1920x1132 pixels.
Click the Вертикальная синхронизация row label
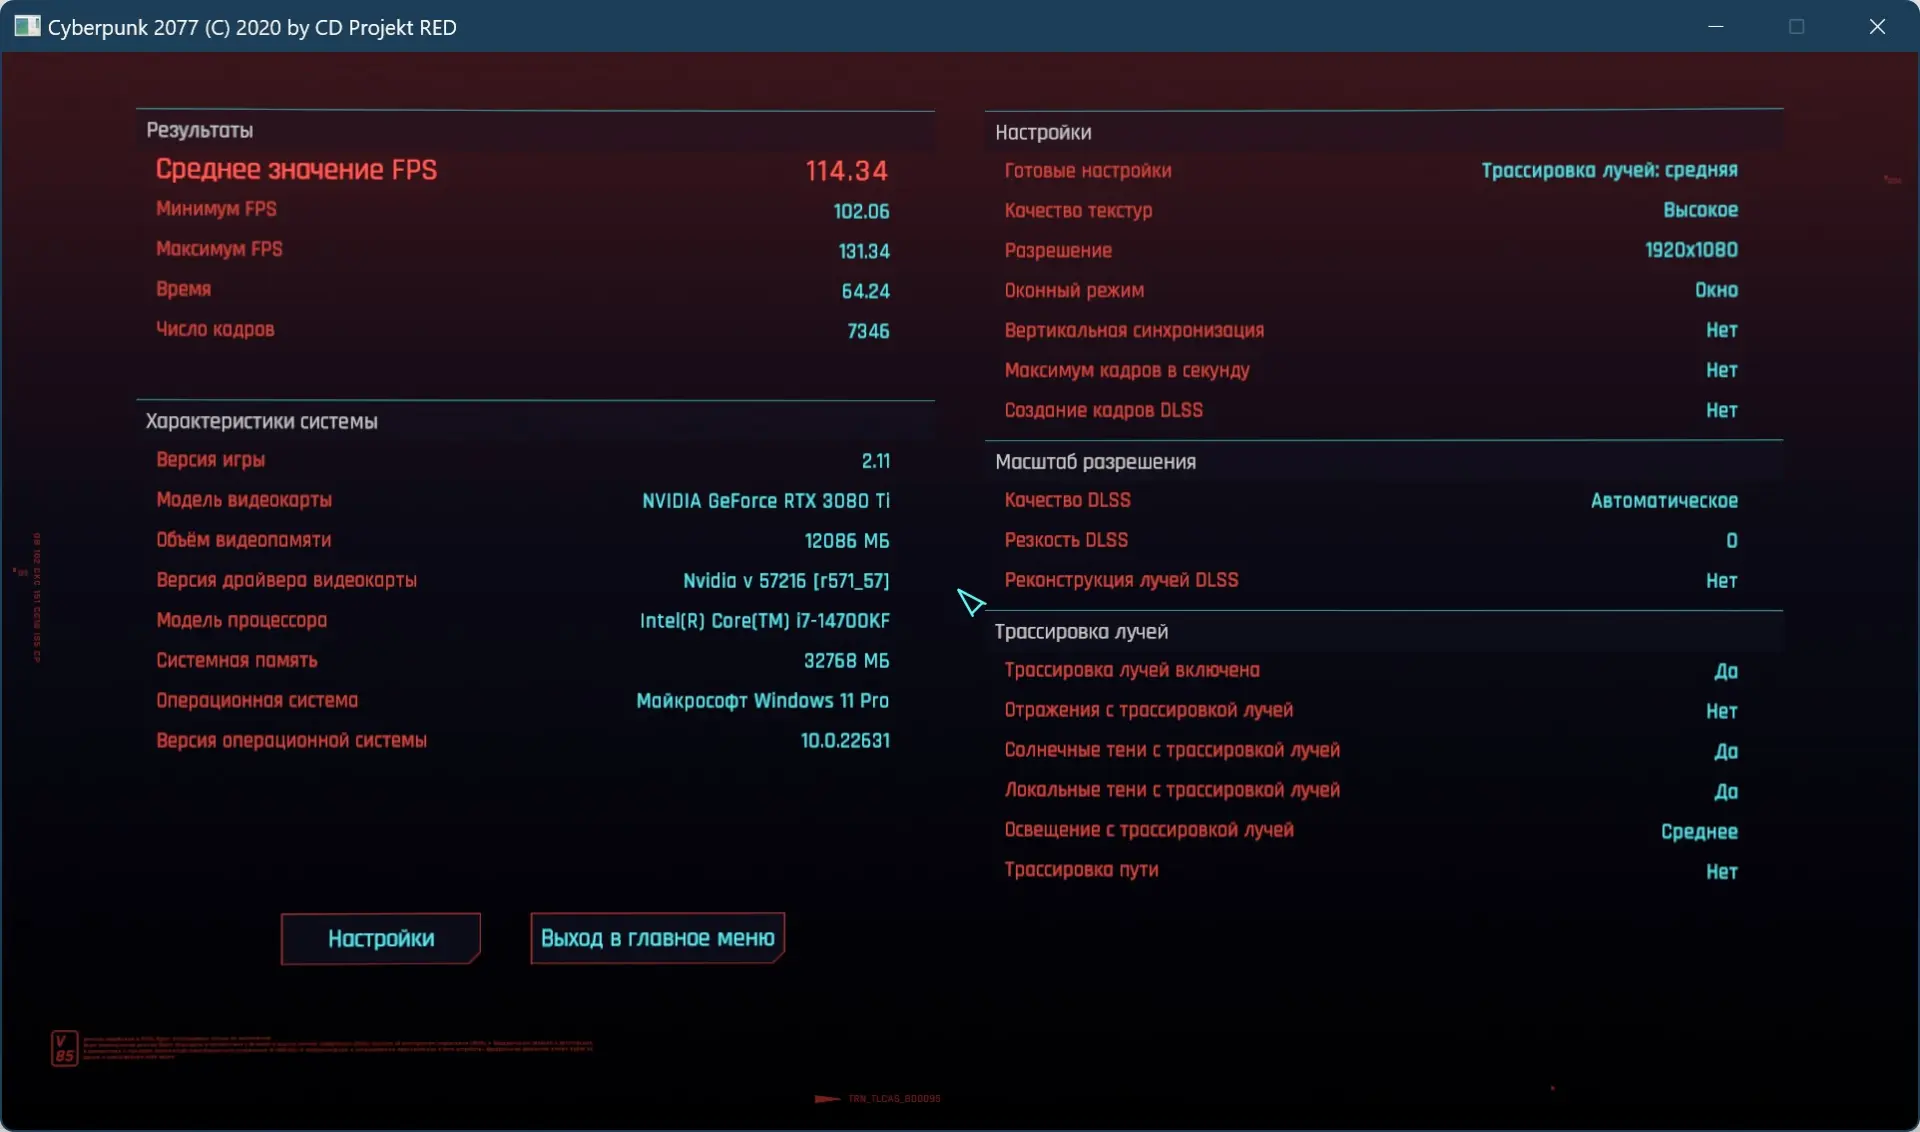point(1134,330)
